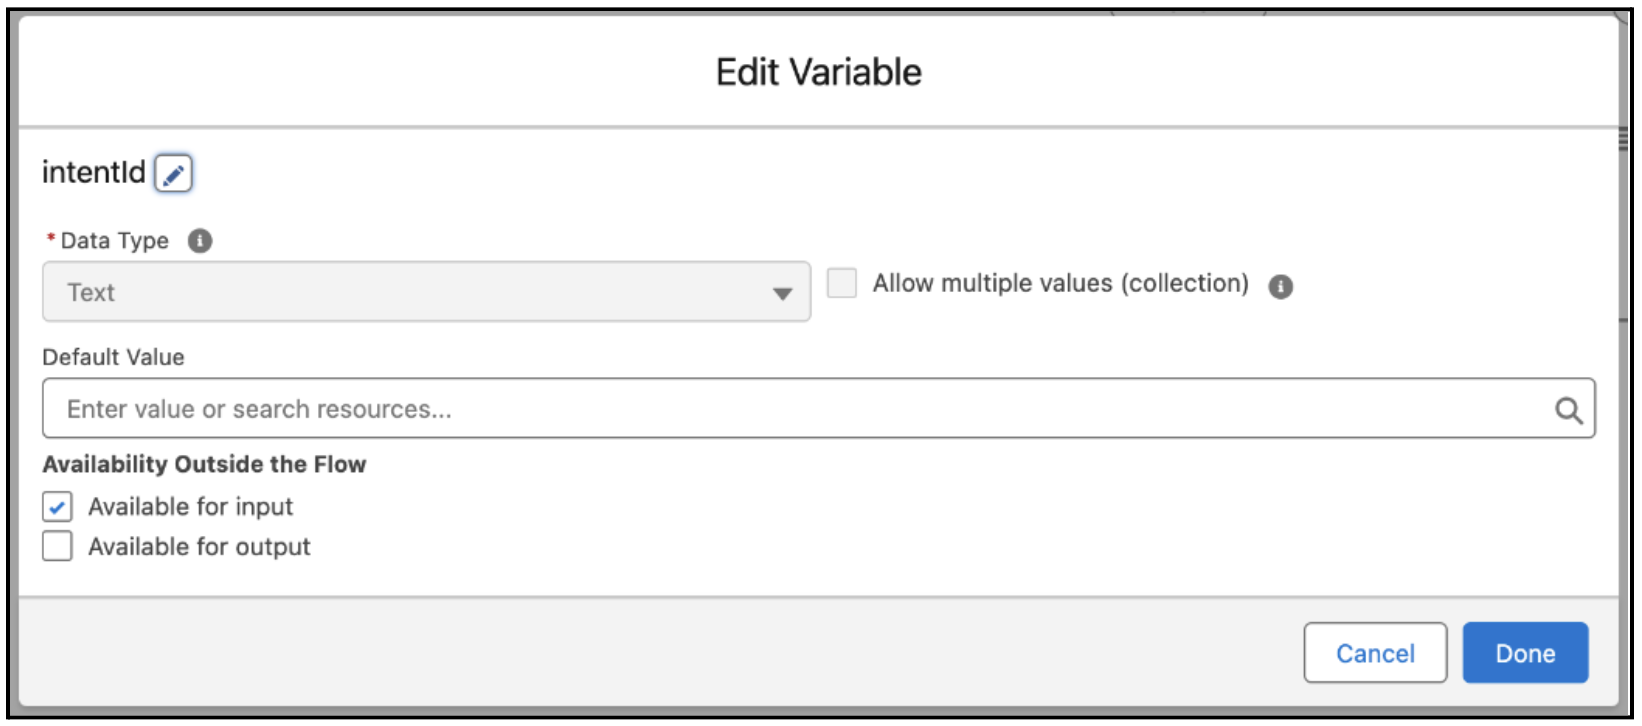Expand the Data Type dropdown arrow
The height and width of the screenshot is (726, 1642).
782,294
